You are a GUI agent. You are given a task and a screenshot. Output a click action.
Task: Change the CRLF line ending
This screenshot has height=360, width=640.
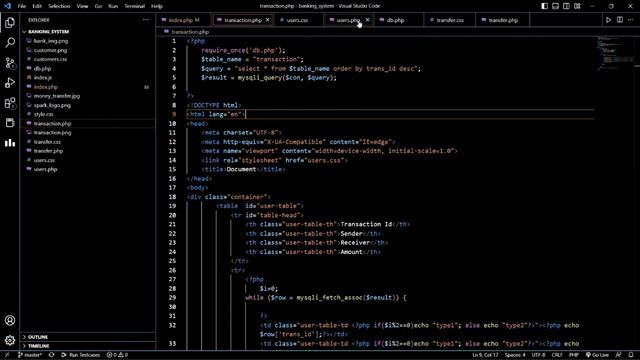(557, 355)
